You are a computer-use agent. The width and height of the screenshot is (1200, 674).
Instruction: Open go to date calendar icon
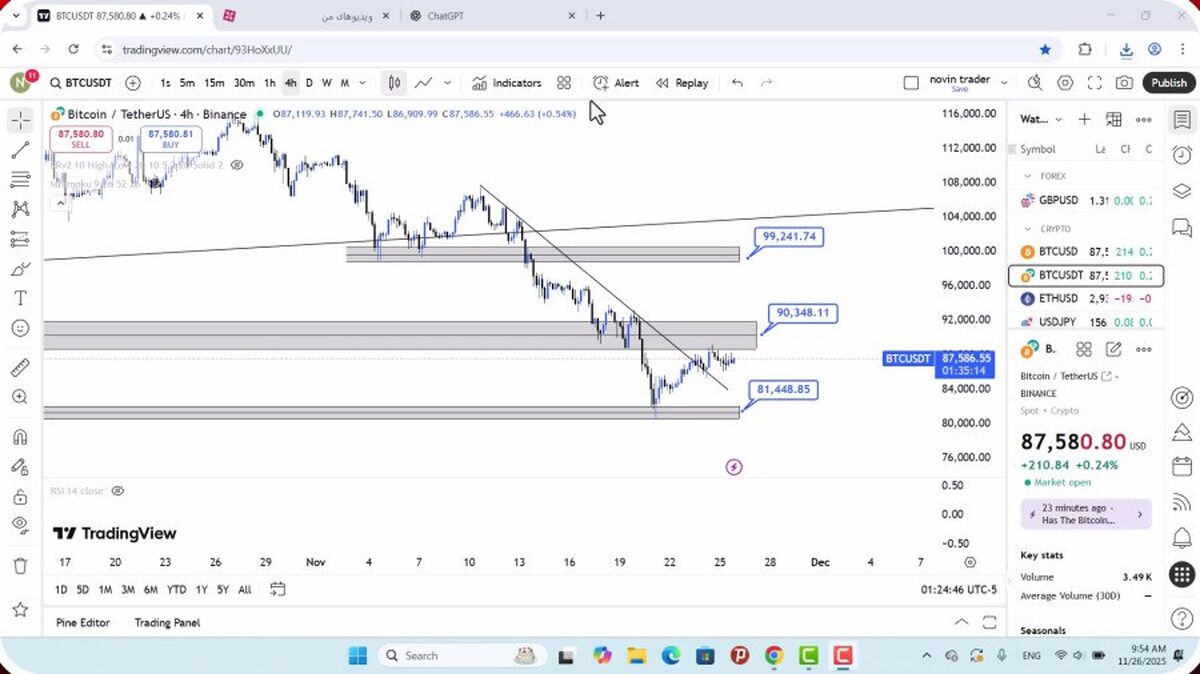tap(278, 589)
